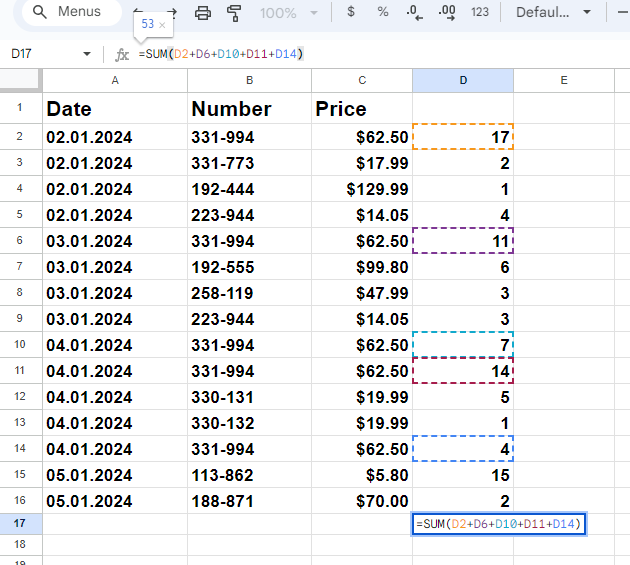This screenshot has height=565, width=630.
Task: Click the number 113-862 cell
Action: pyautogui.click(x=250, y=475)
